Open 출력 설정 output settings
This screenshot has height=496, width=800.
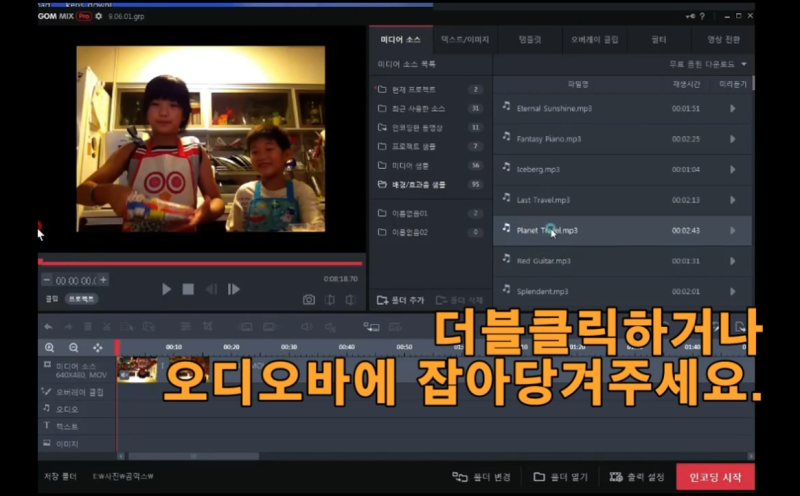[637, 477]
